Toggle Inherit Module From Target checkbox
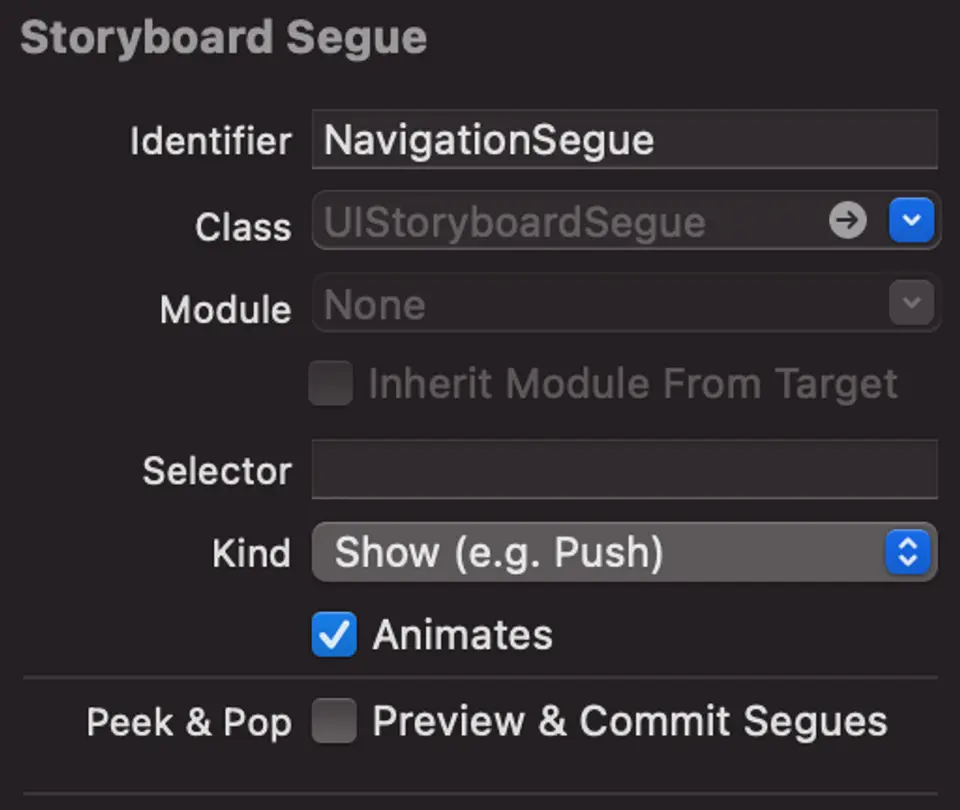The image size is (960, 810). (331, 384)
